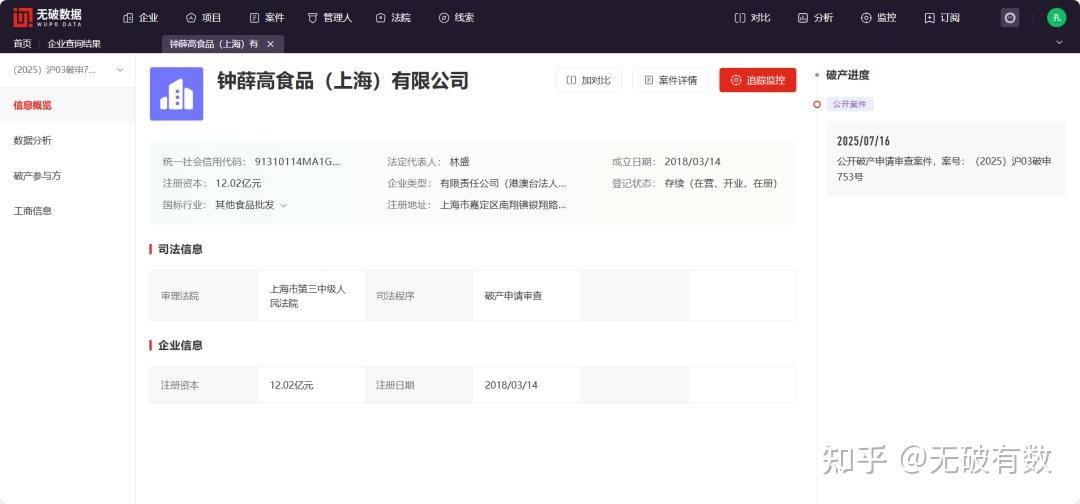Open the 法院 menu
This screenshot has height=504, width=1080.
pyautogui.click(x=393, y=18)
